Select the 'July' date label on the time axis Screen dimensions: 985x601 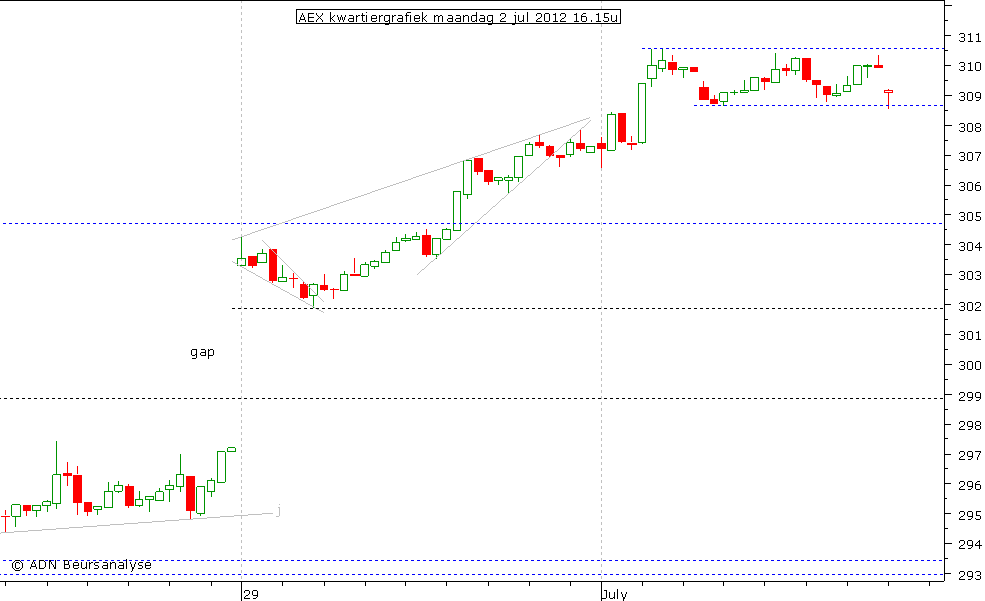[614, 594]
